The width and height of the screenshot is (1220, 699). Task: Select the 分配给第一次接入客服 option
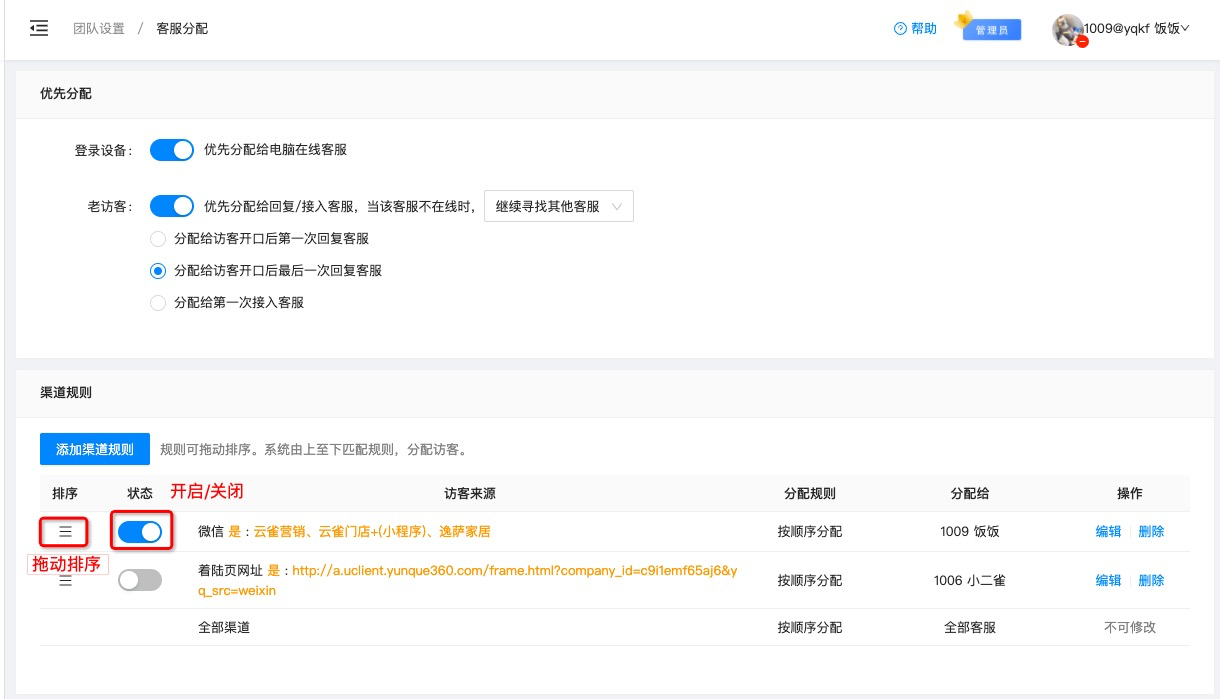(x=157, y=301)
